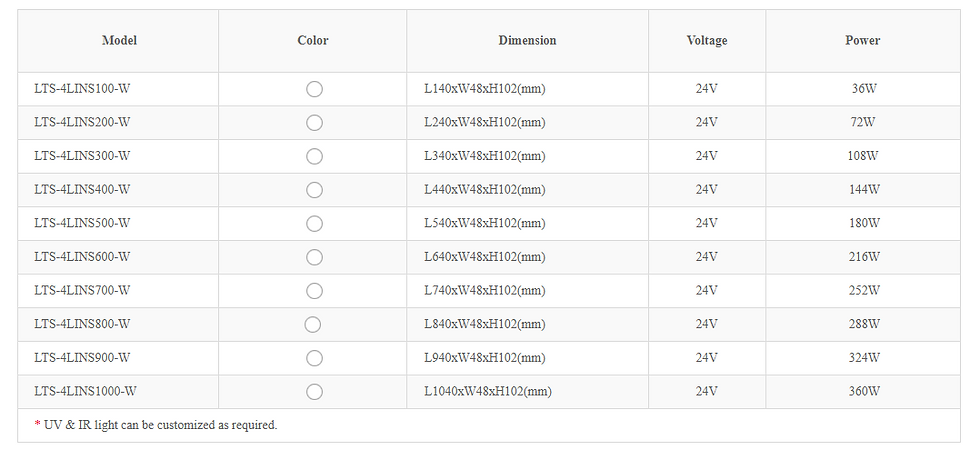Image resolution: width=980 pixels, height=460 pixels.
Task: Choose the color circle for LTS-4LINS800-W
Action: (312, 324)
